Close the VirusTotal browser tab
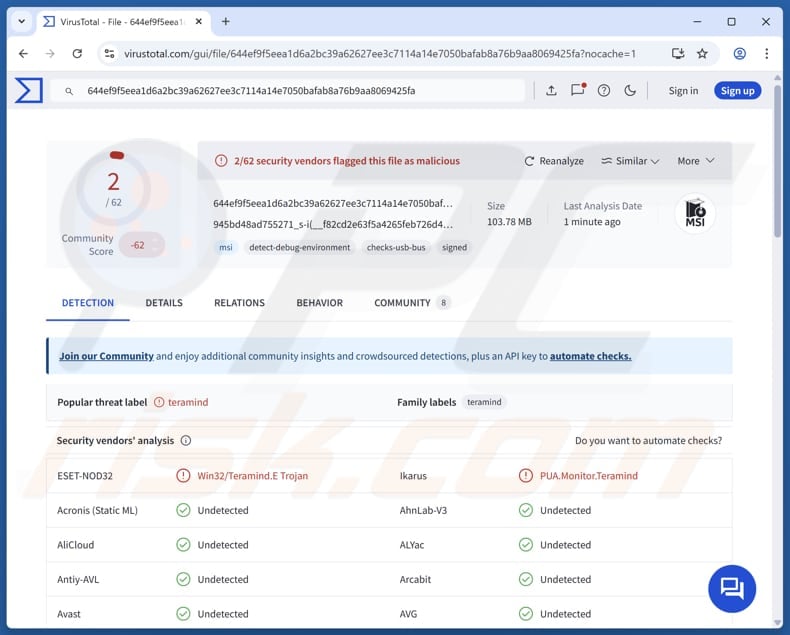This screenshot has height=635, width=790. tap(199, 22)
